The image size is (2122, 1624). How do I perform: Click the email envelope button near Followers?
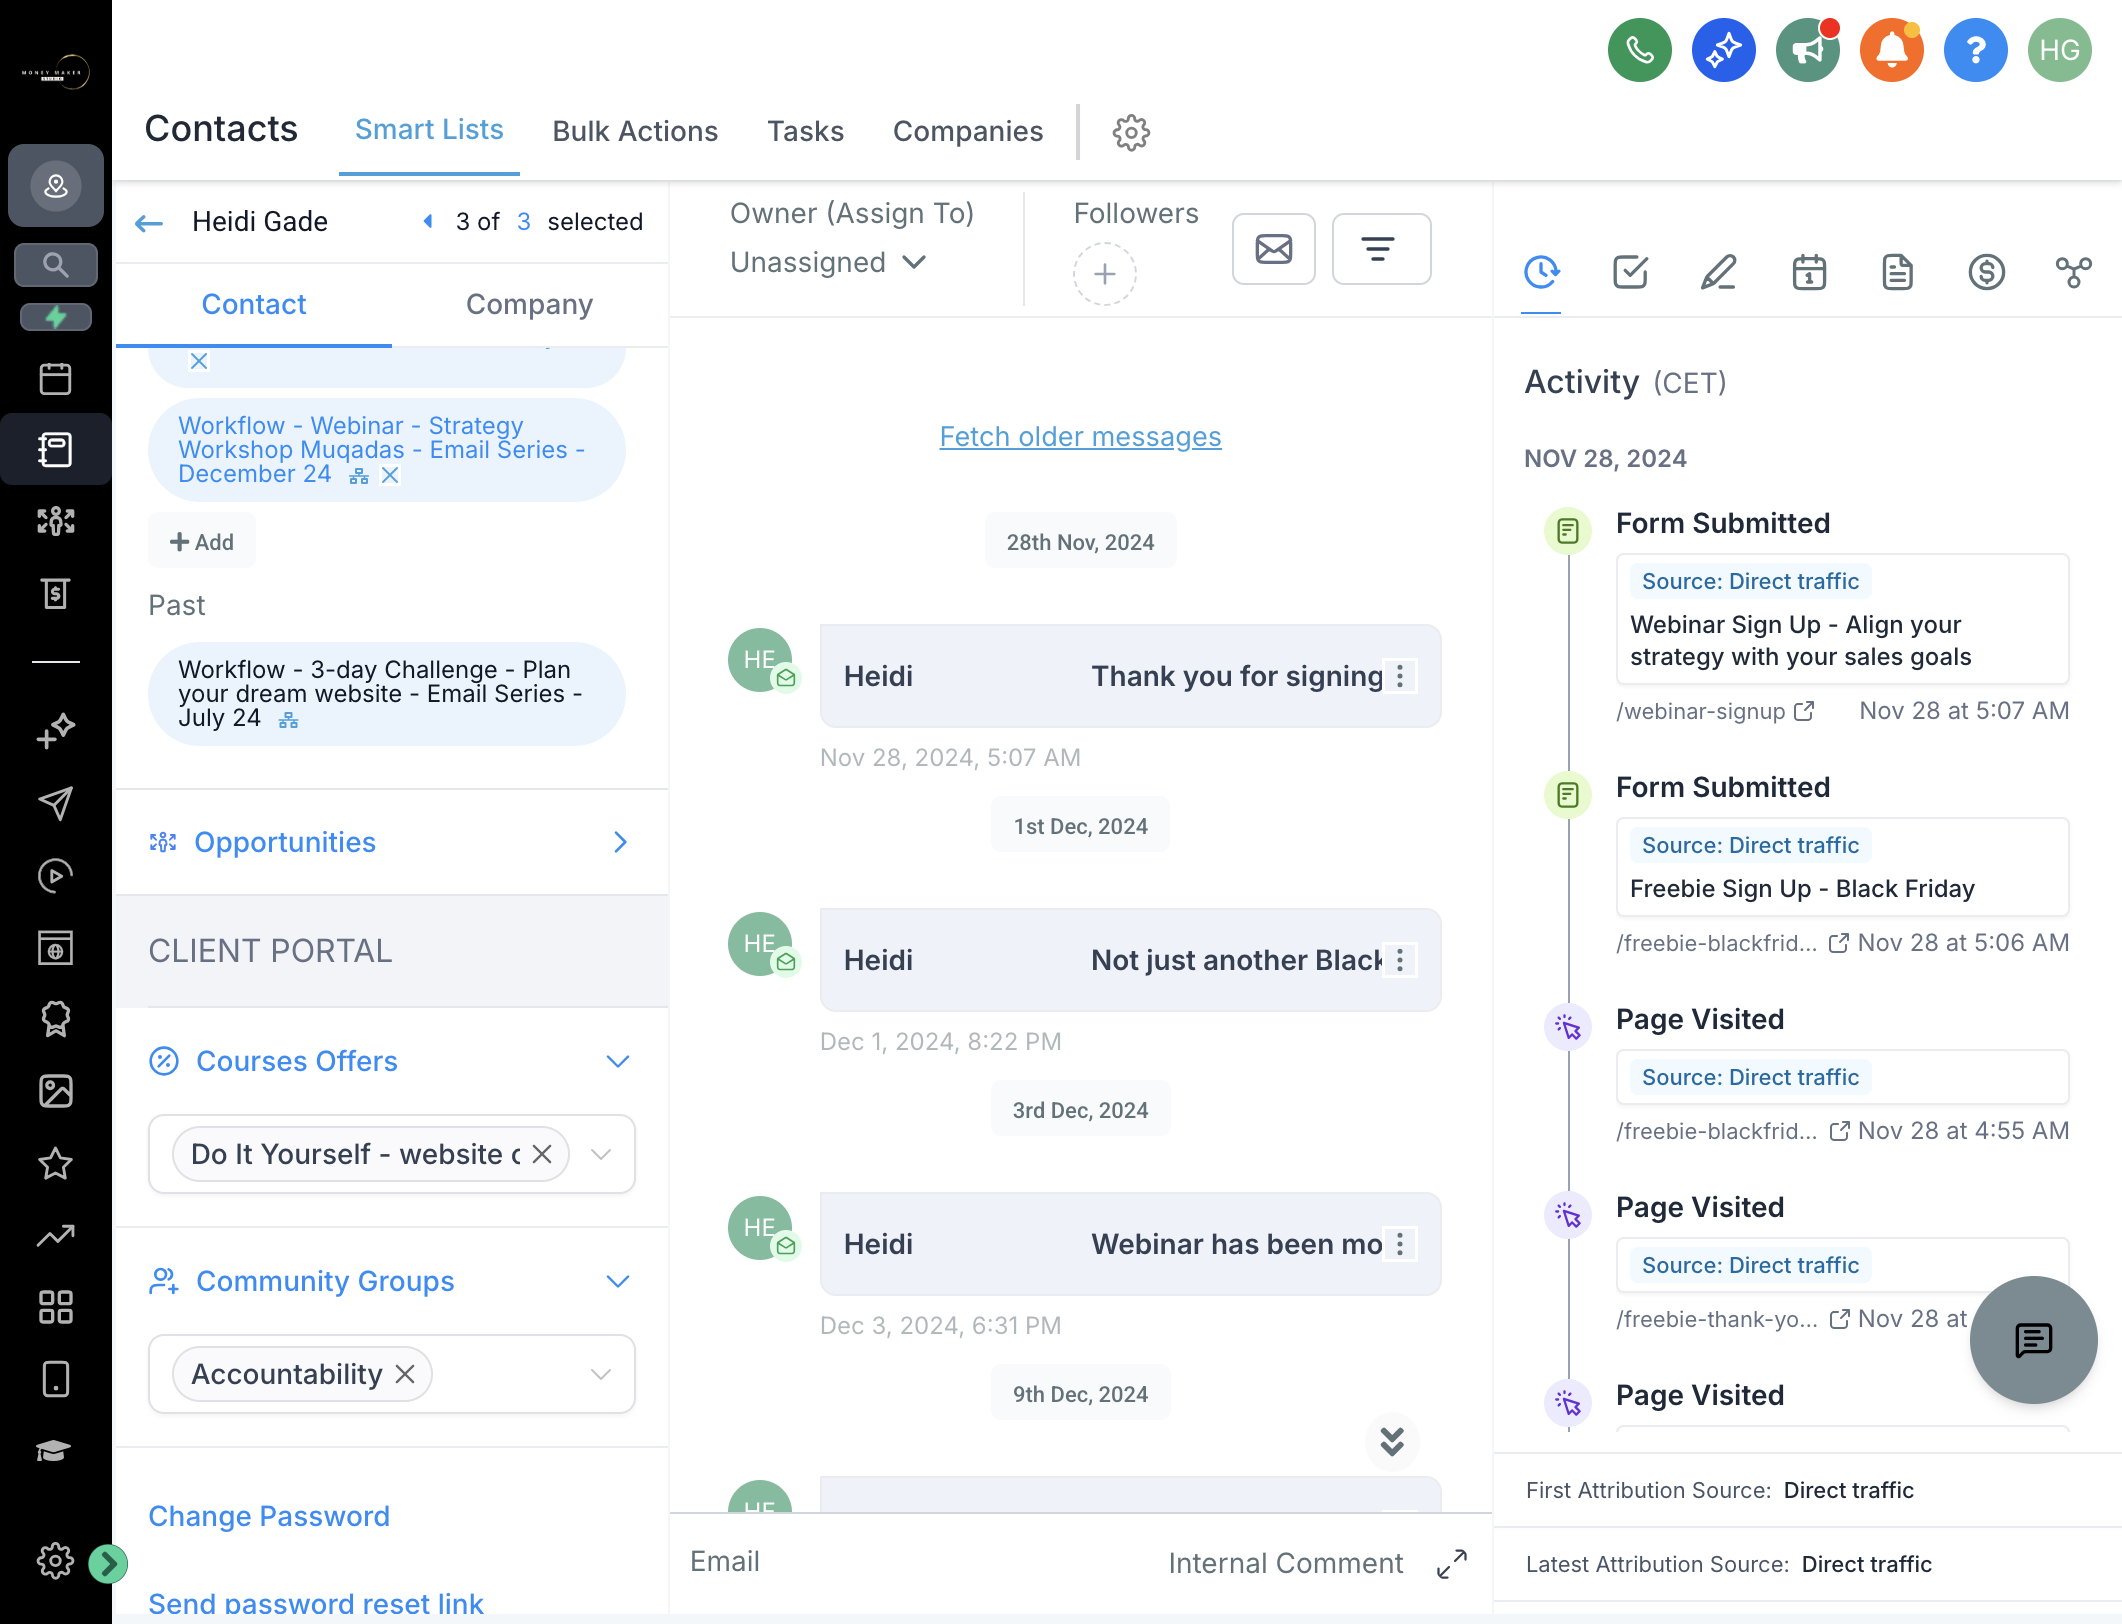click(x=1273, y=249)
